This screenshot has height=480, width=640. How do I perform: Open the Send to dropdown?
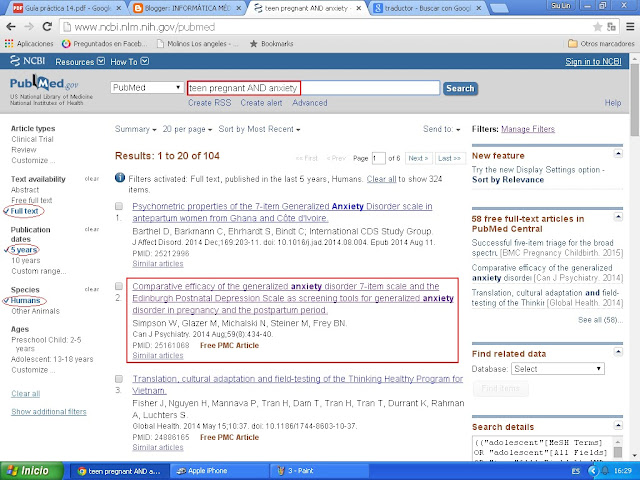(442, 129)
